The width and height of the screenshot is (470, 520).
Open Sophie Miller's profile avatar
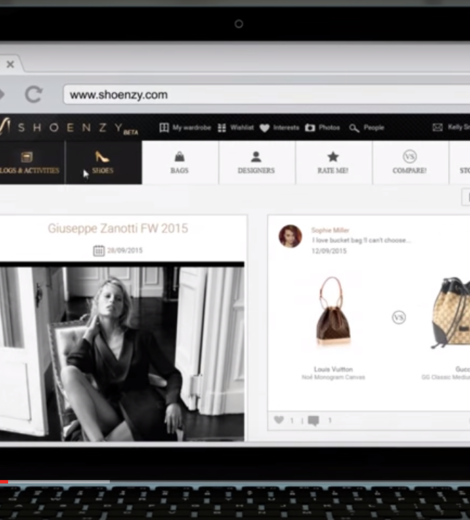(290, 236)
